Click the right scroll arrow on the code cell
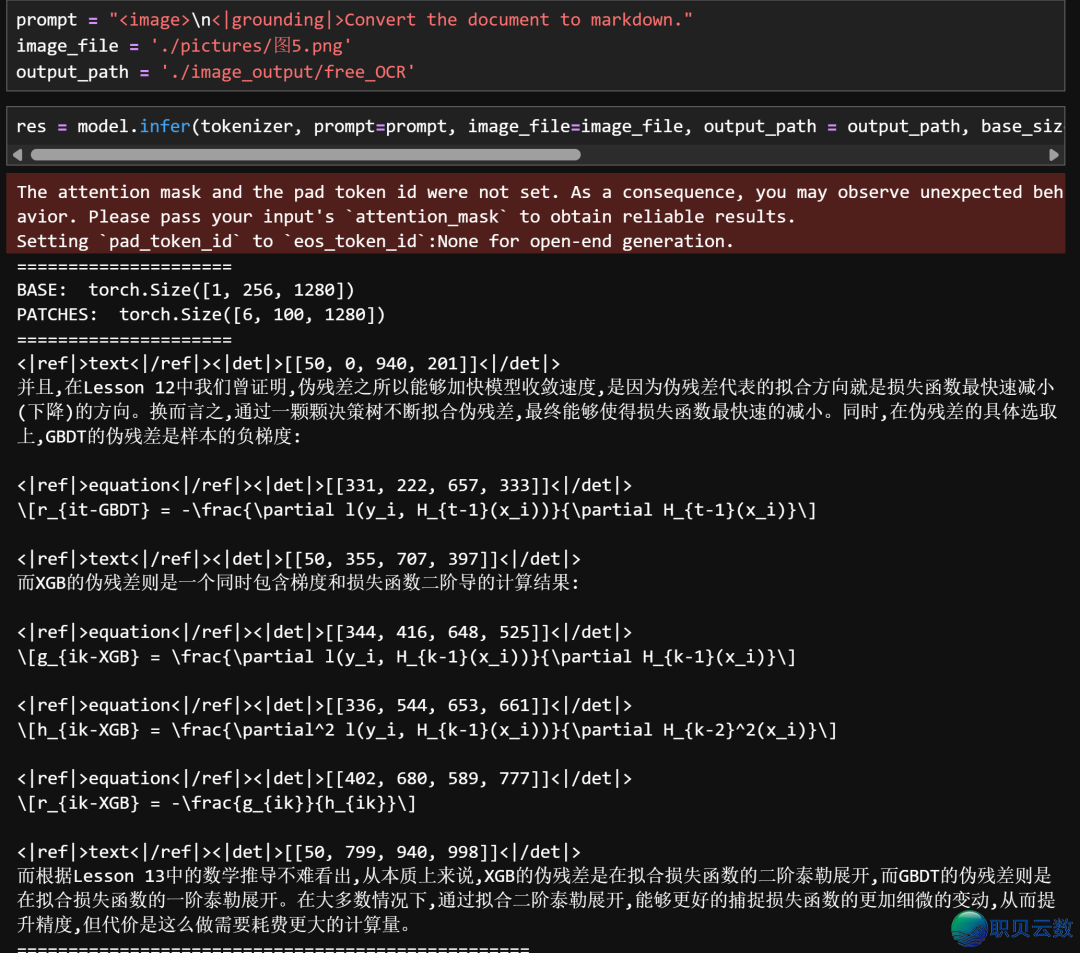This screenshot has height=953, width=1080. (1055, 155)
